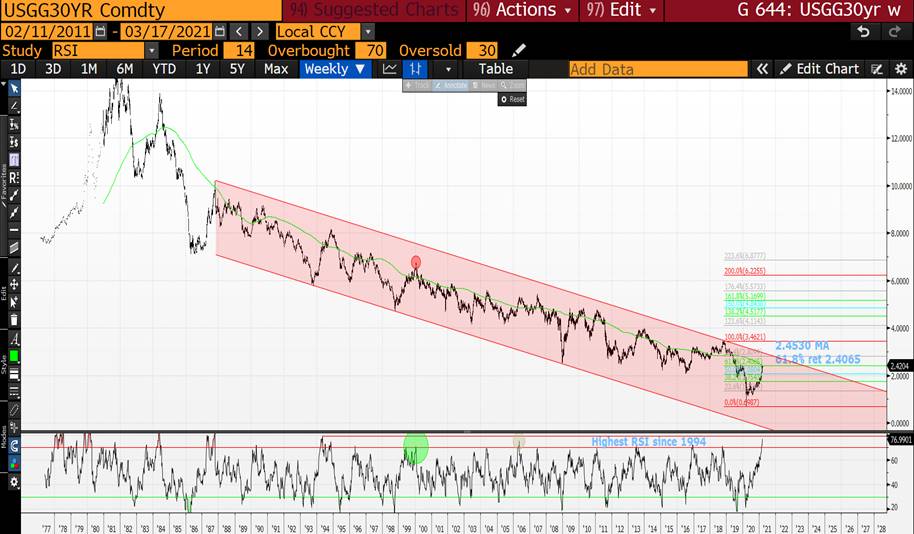The image size is (914, 534).
Task: Select the line chart type icon
Action: pos(390,69)
